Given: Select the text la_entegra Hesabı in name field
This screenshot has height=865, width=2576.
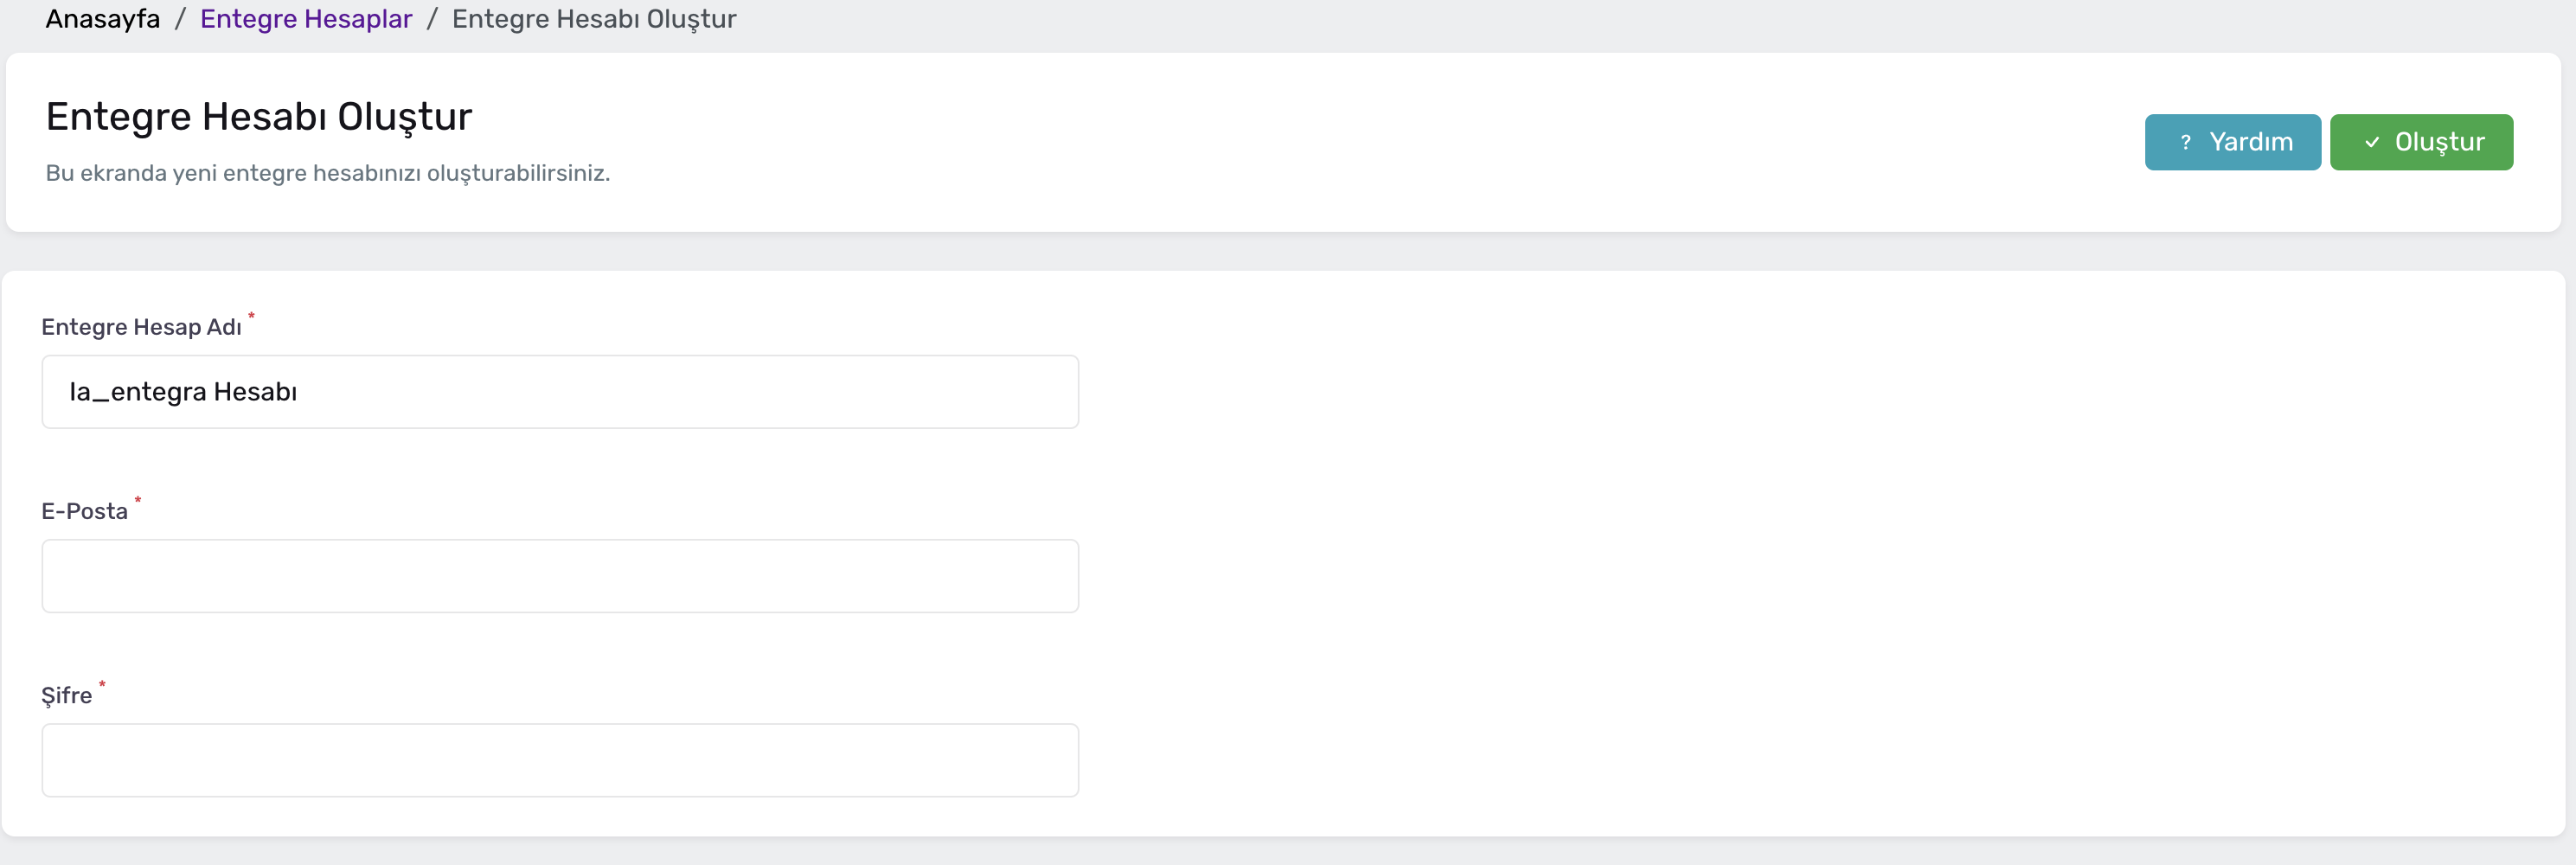Looking at the screenshot, I should point(183,391).
